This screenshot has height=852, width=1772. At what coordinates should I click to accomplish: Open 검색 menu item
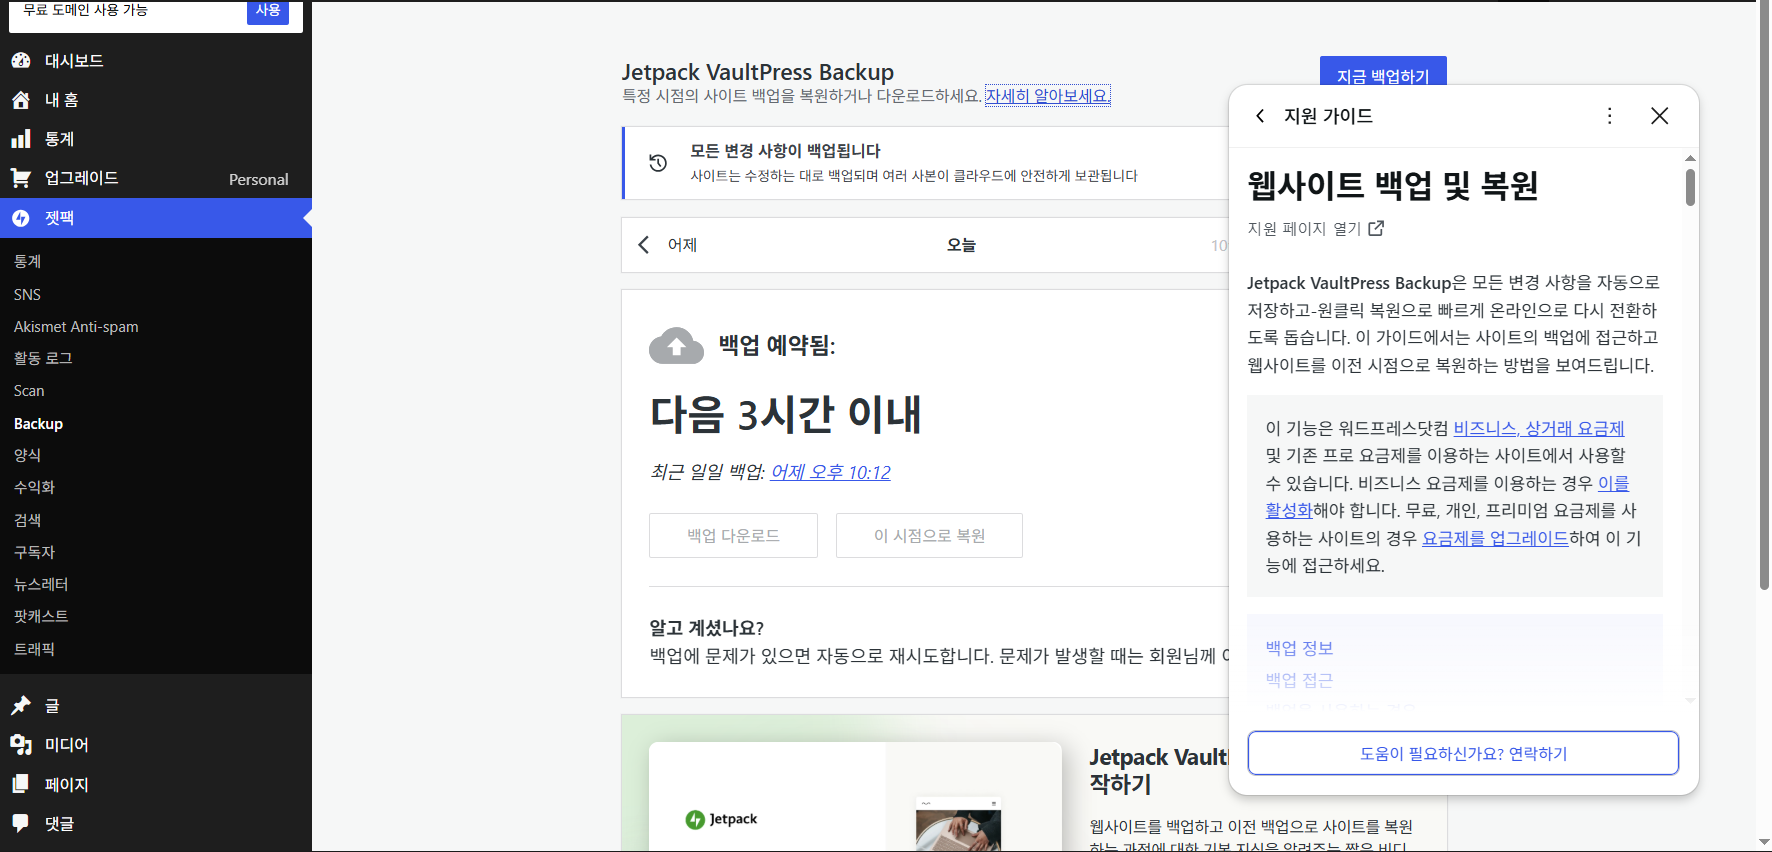point(28,520)
